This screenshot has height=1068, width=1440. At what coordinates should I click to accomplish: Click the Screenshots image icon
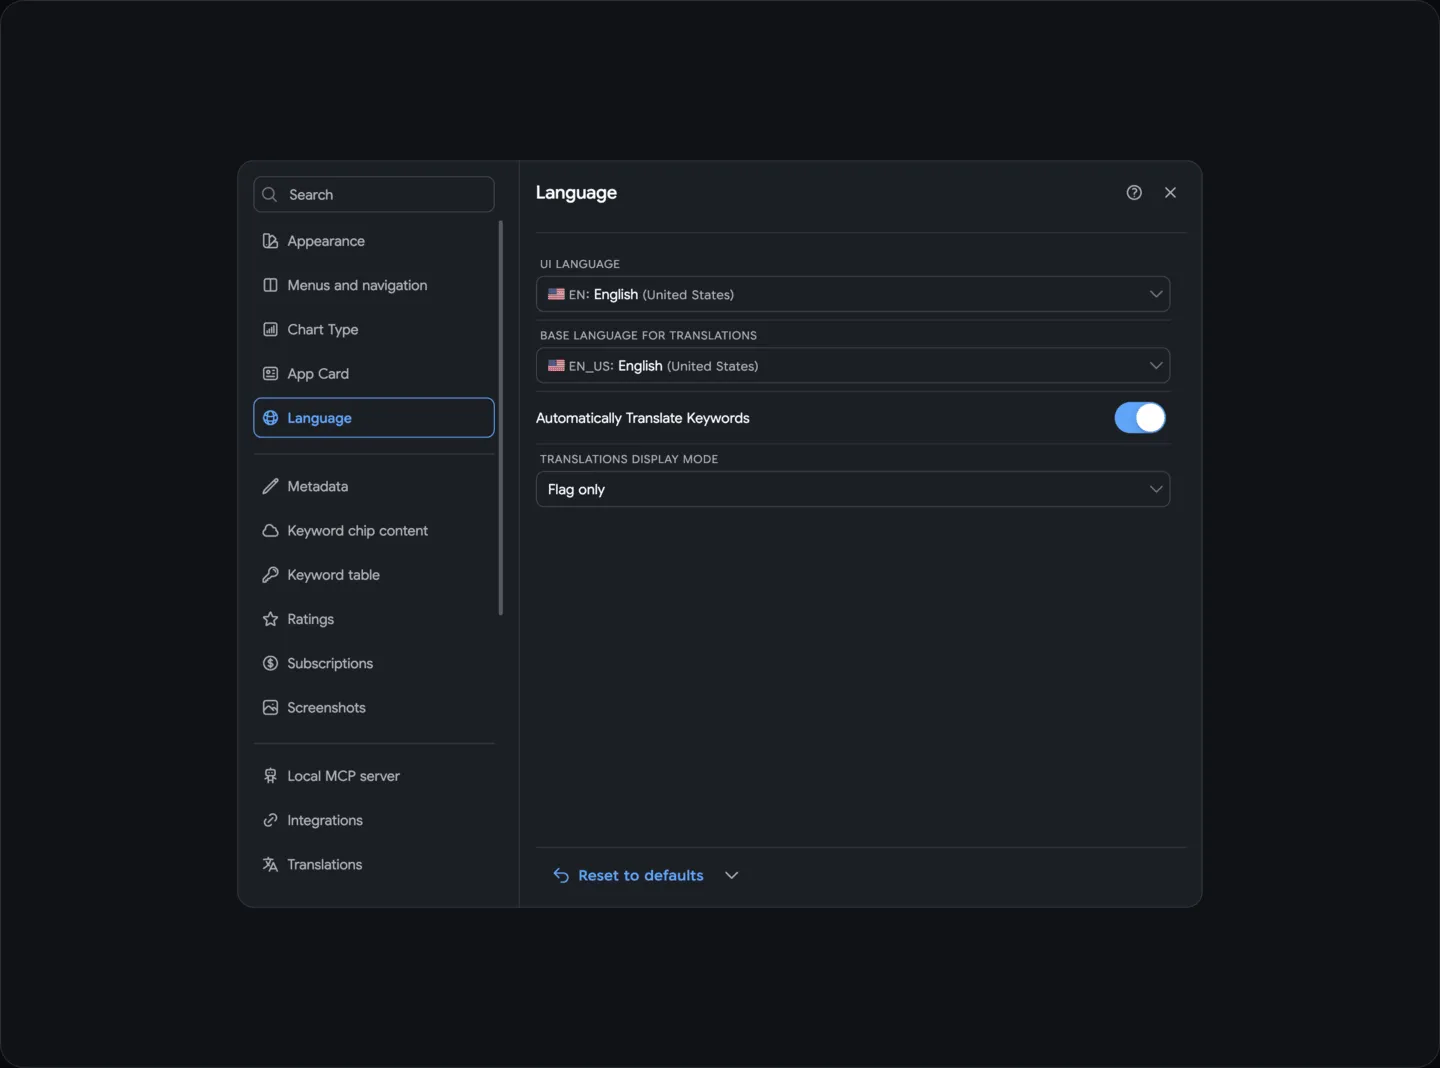point(270,707)
